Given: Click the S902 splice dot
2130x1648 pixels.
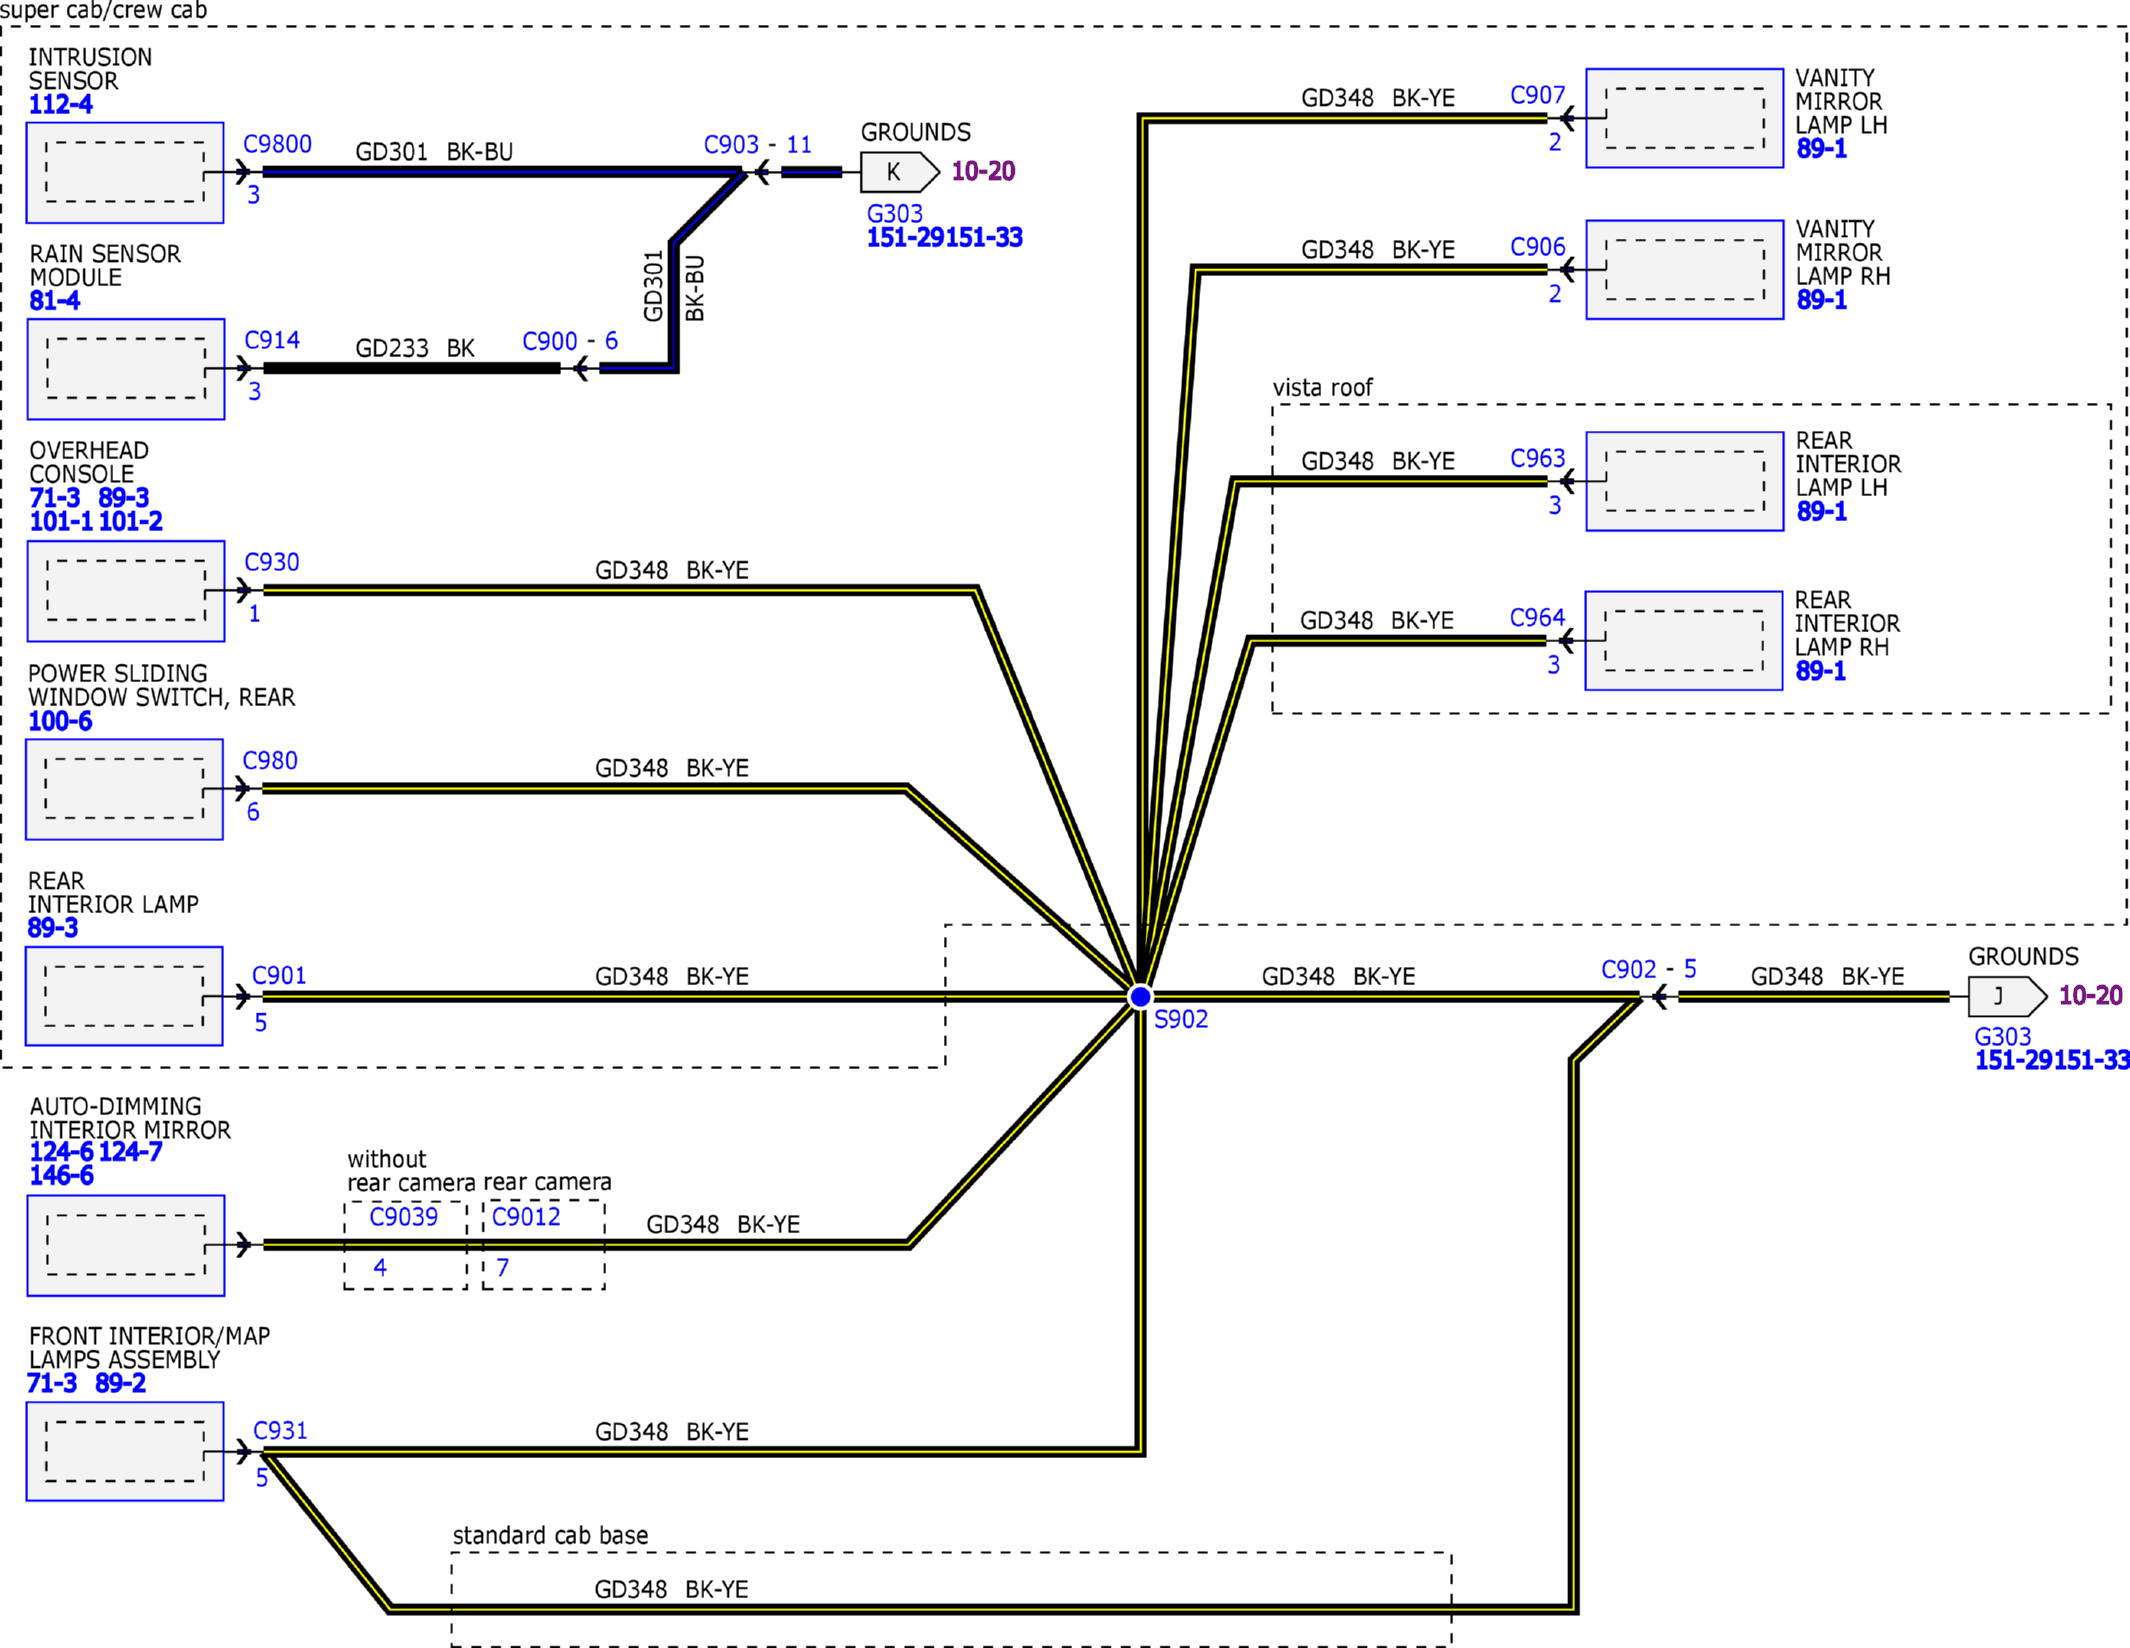Looking at the screenshot, I should tap(1139, 997).
